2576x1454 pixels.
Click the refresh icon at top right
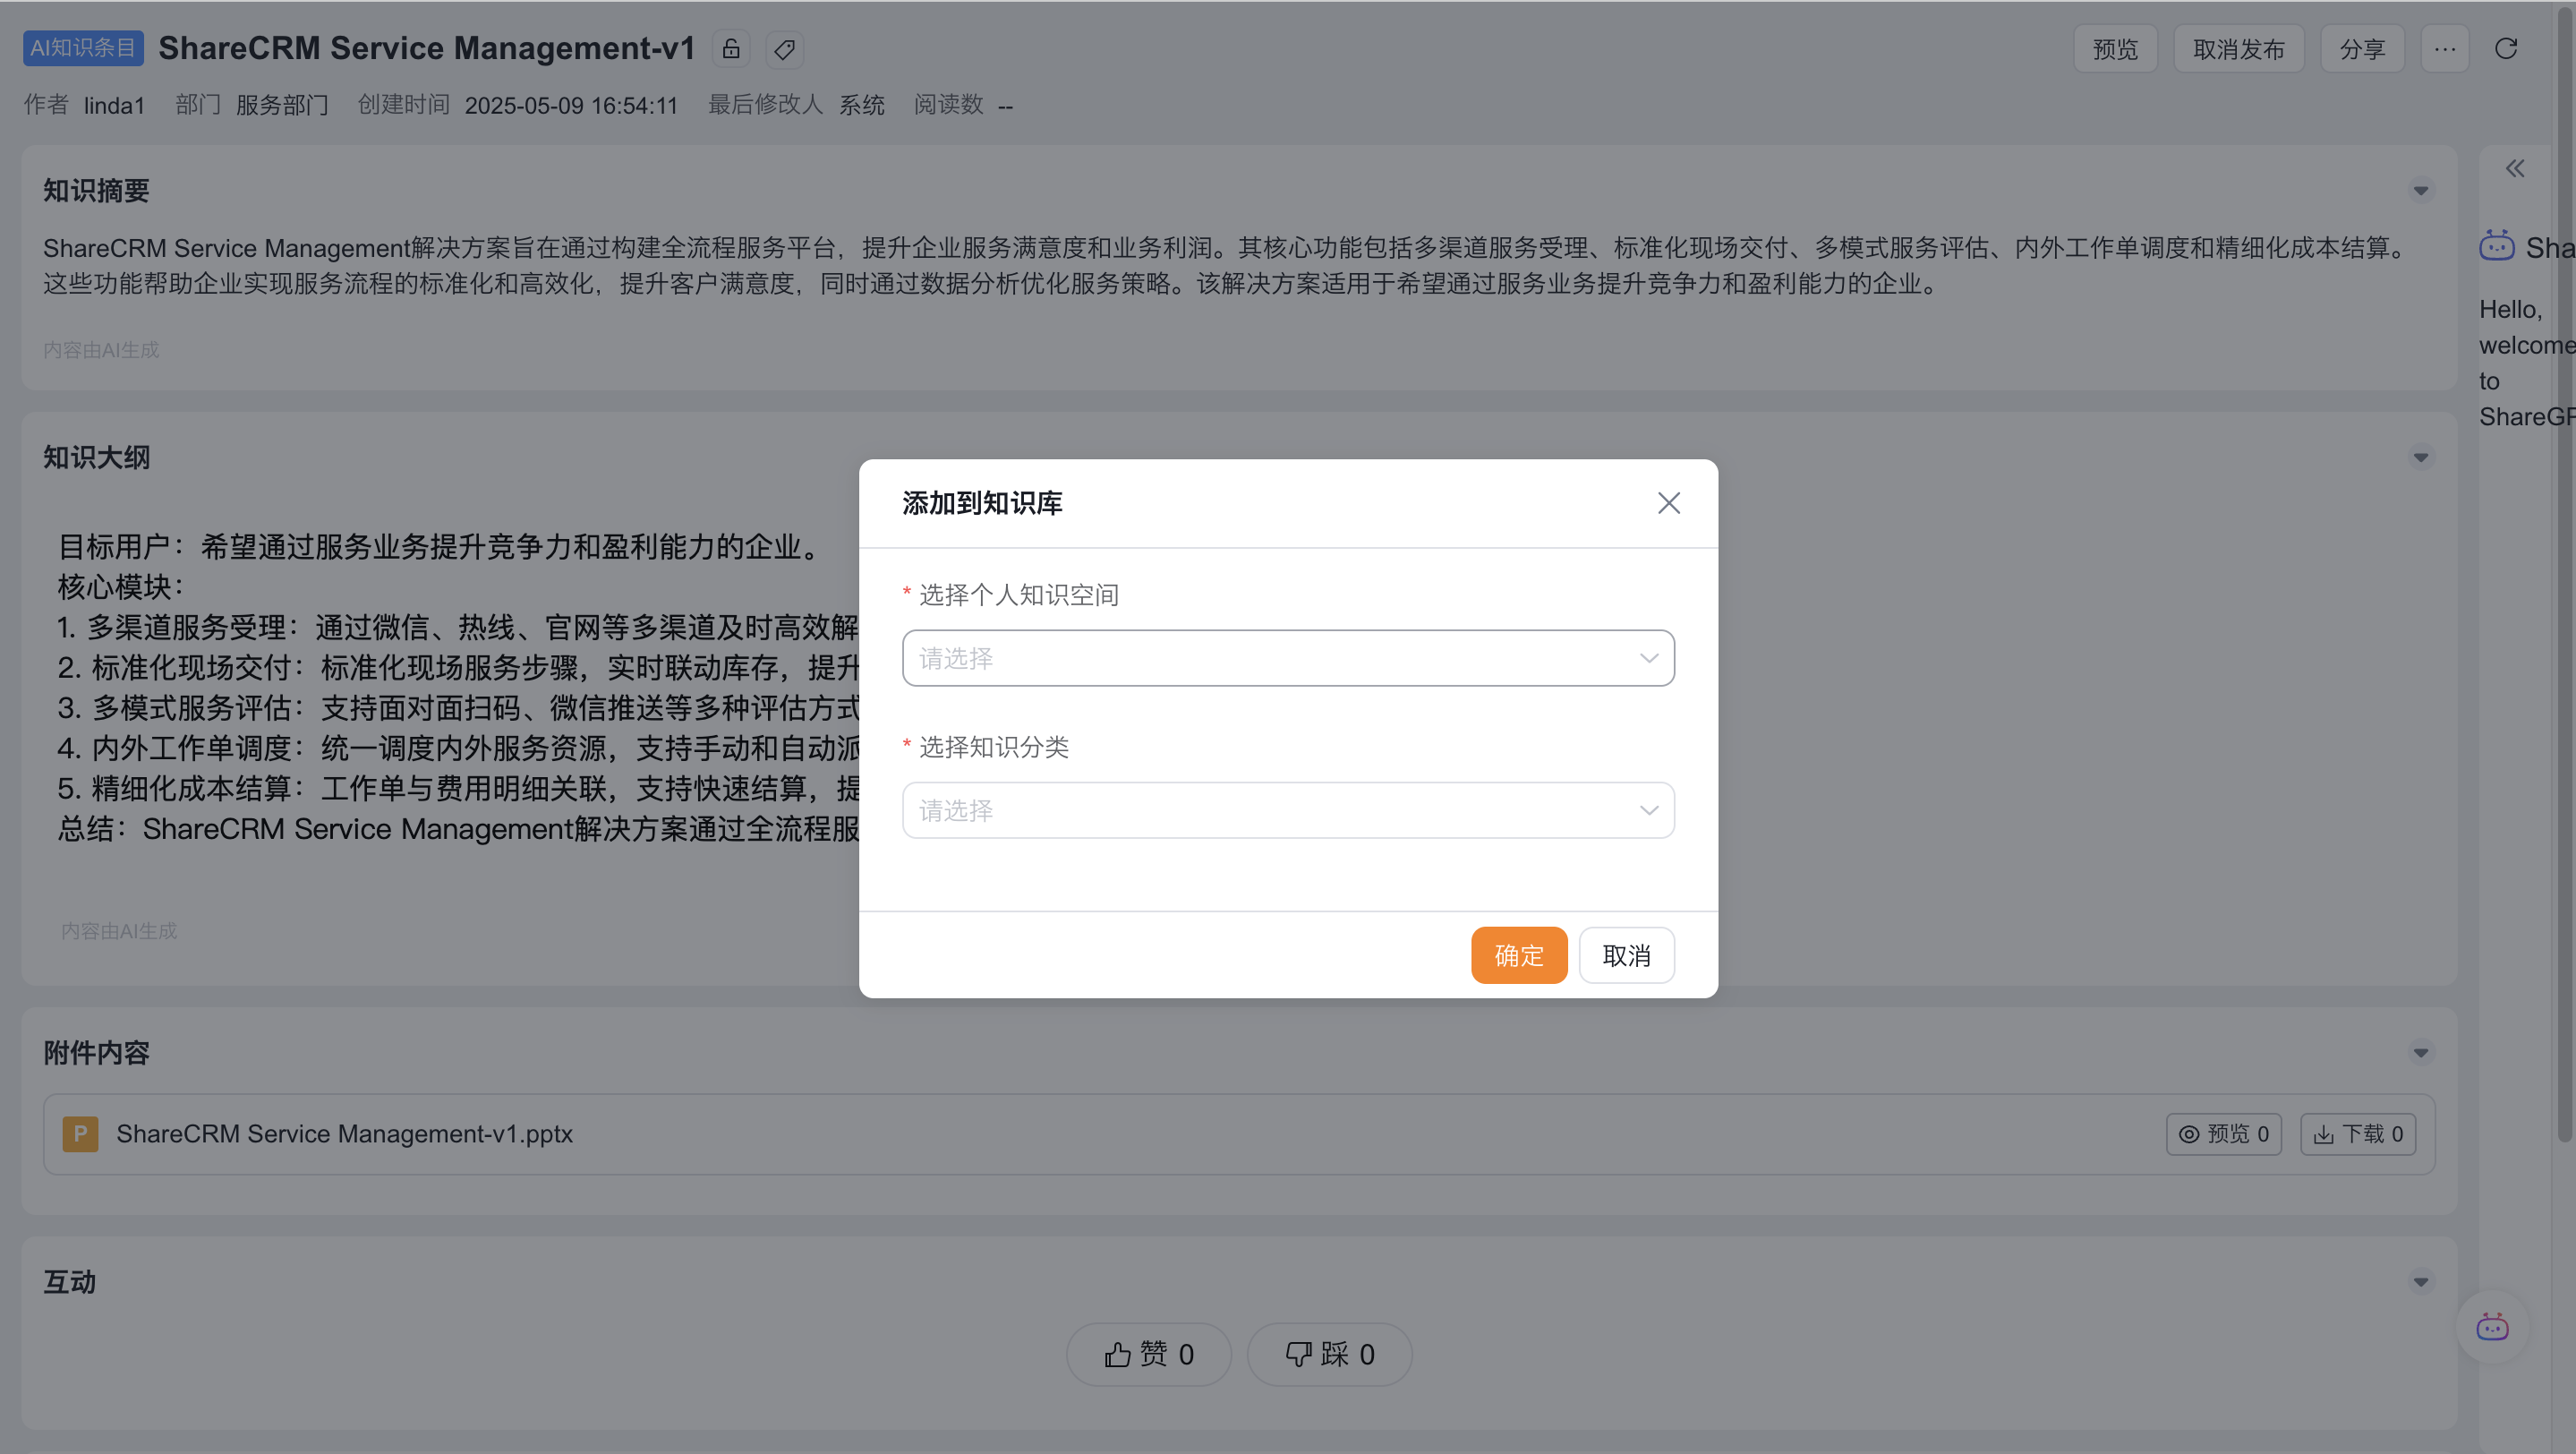click(2505, 49)
